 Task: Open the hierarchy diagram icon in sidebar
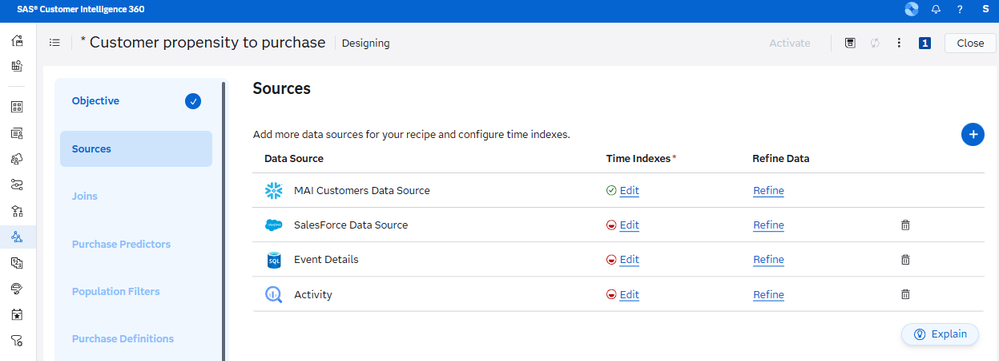[17, 211]
